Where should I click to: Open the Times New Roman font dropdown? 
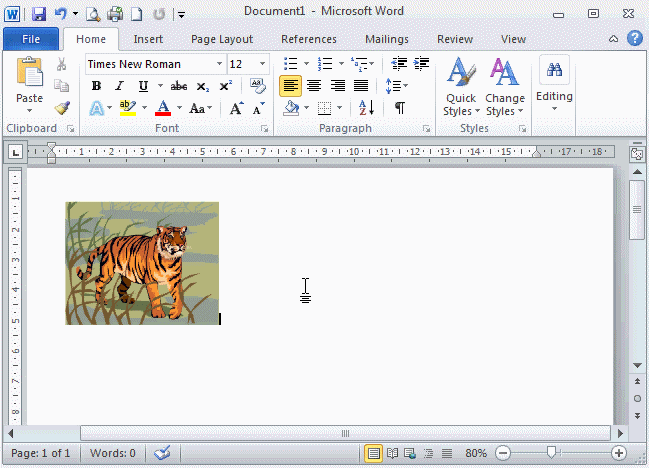tap(219, 64)
